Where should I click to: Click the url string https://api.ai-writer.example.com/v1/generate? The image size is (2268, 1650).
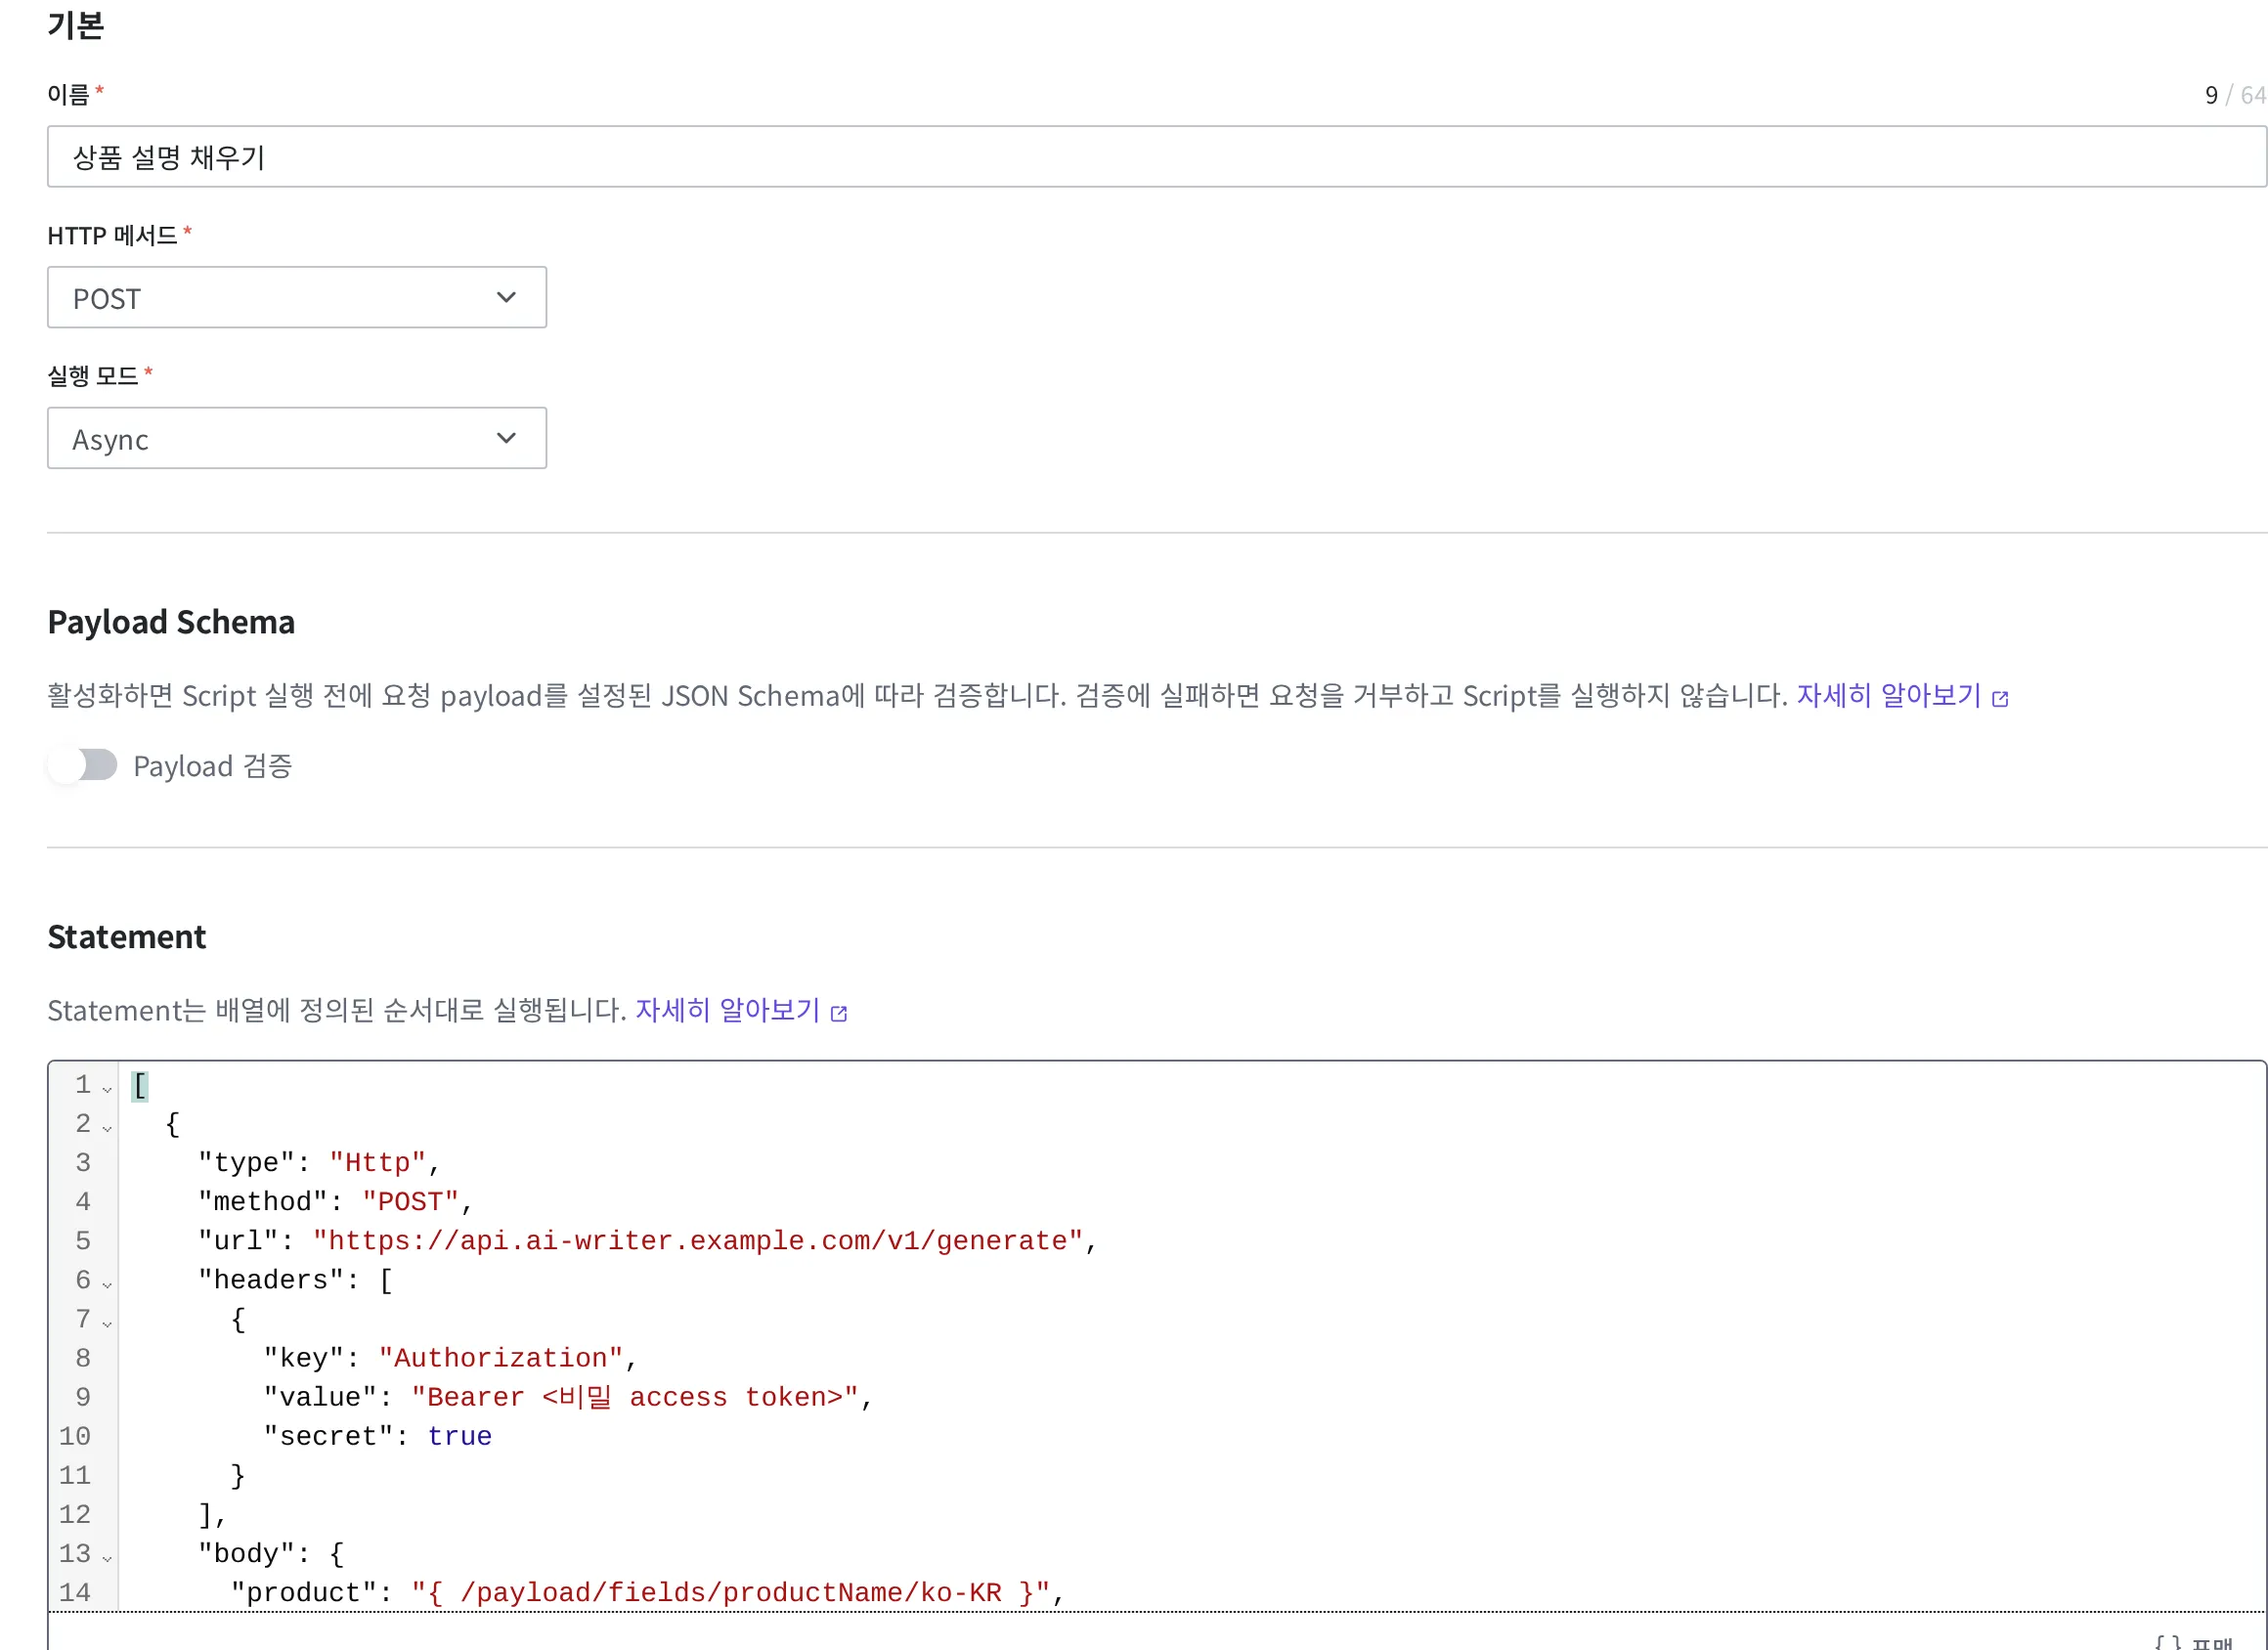coord(698,1241)
